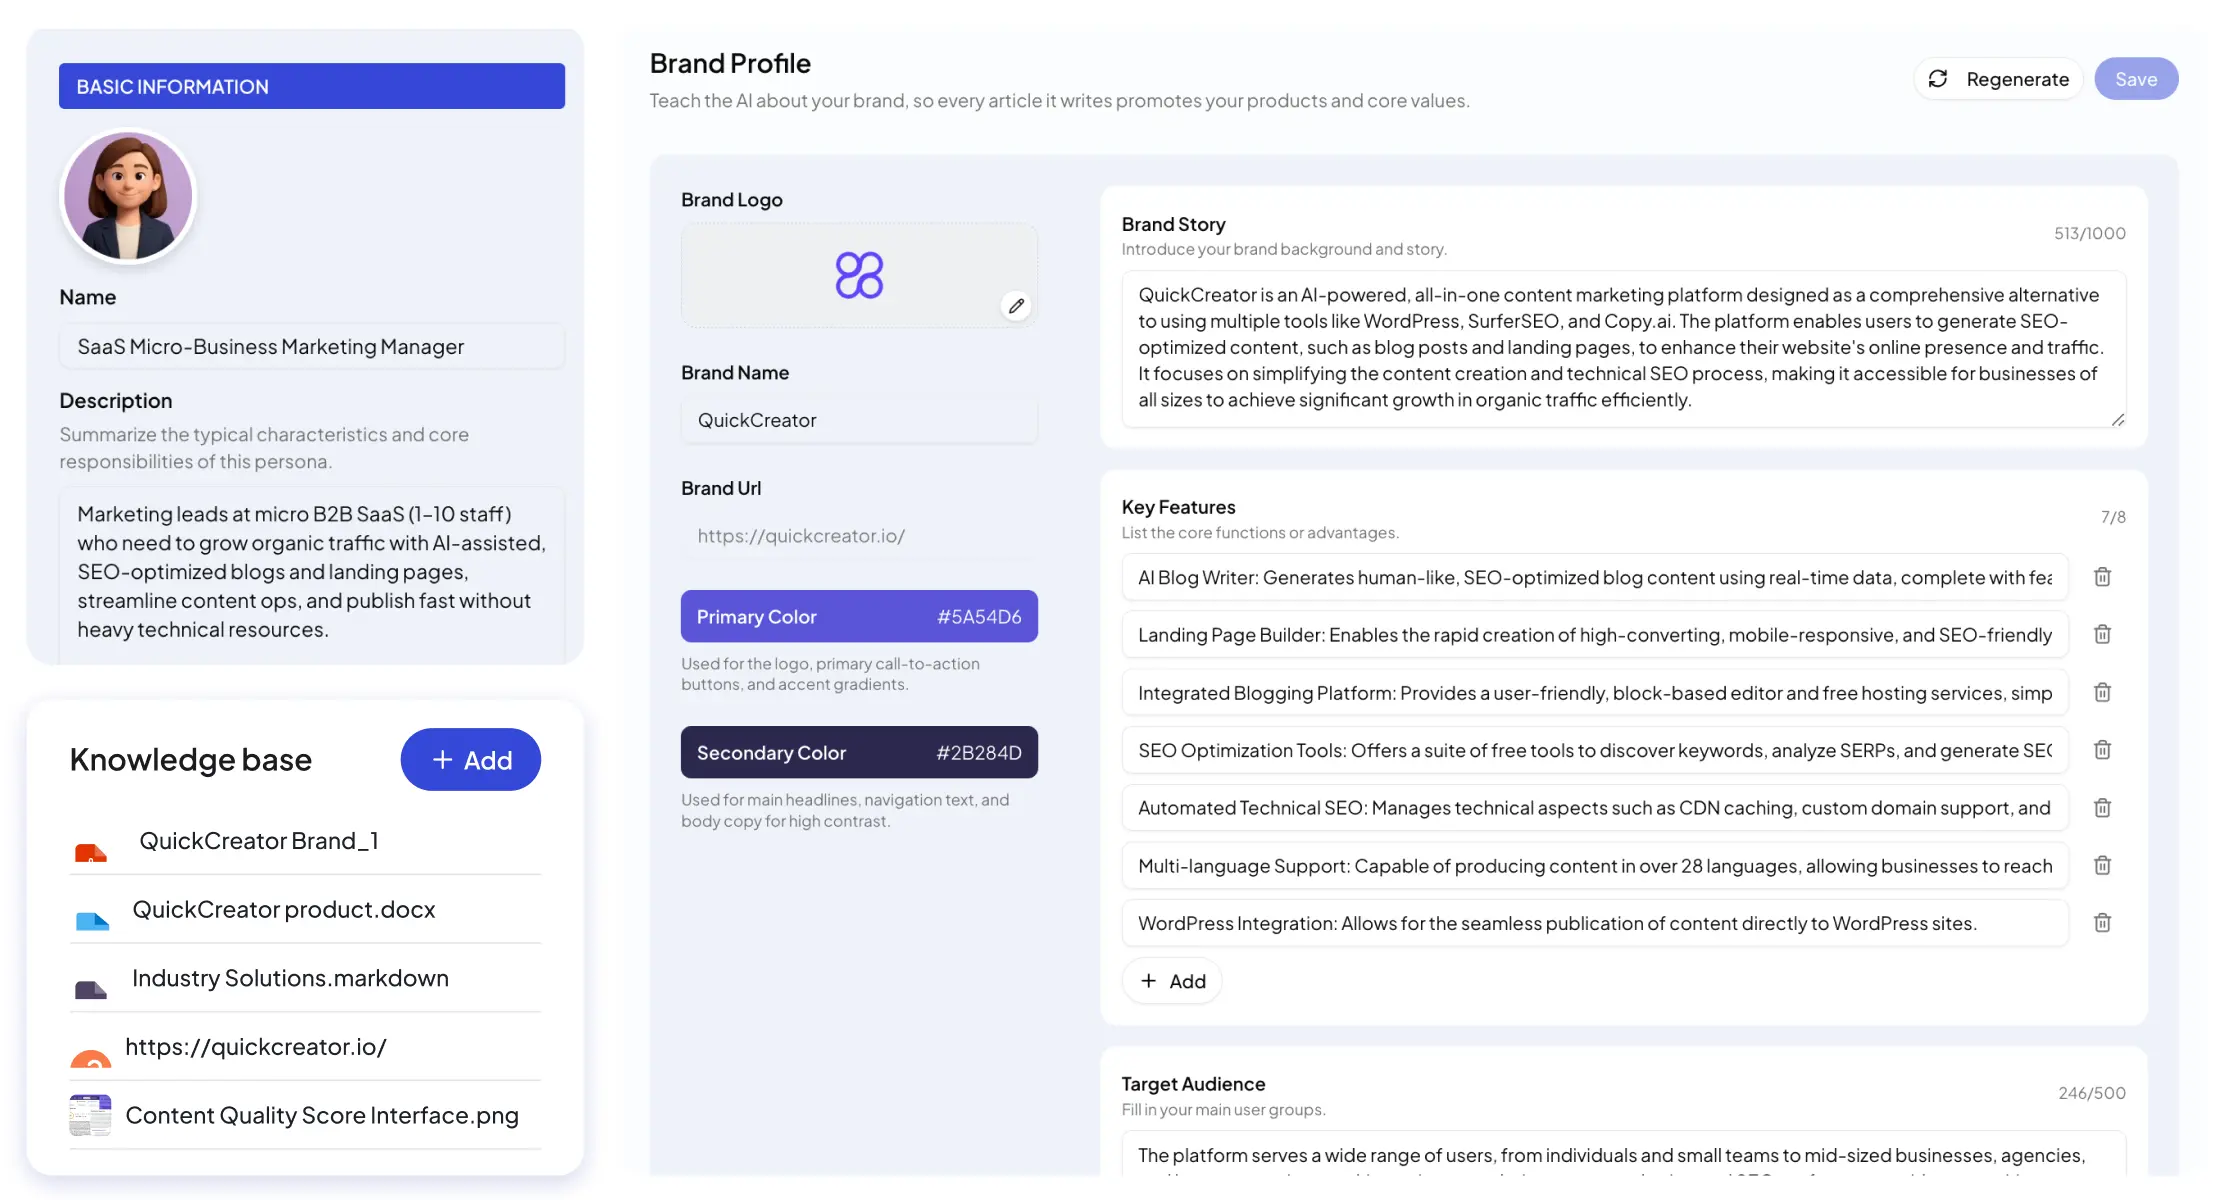2232x1200 pixels.
Task: Click the persona avatar picture
Action: [128, 195]
